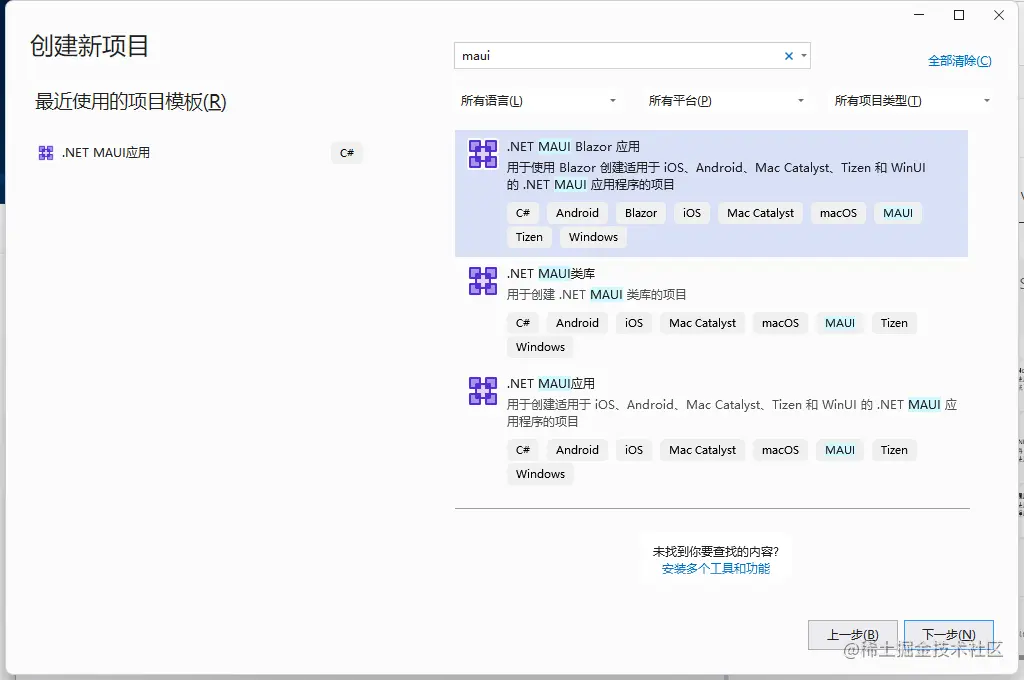Viewport: 1024px width, 680px height.
Task: Open the search history dropdown arrow
Action: tap(804, 56)
